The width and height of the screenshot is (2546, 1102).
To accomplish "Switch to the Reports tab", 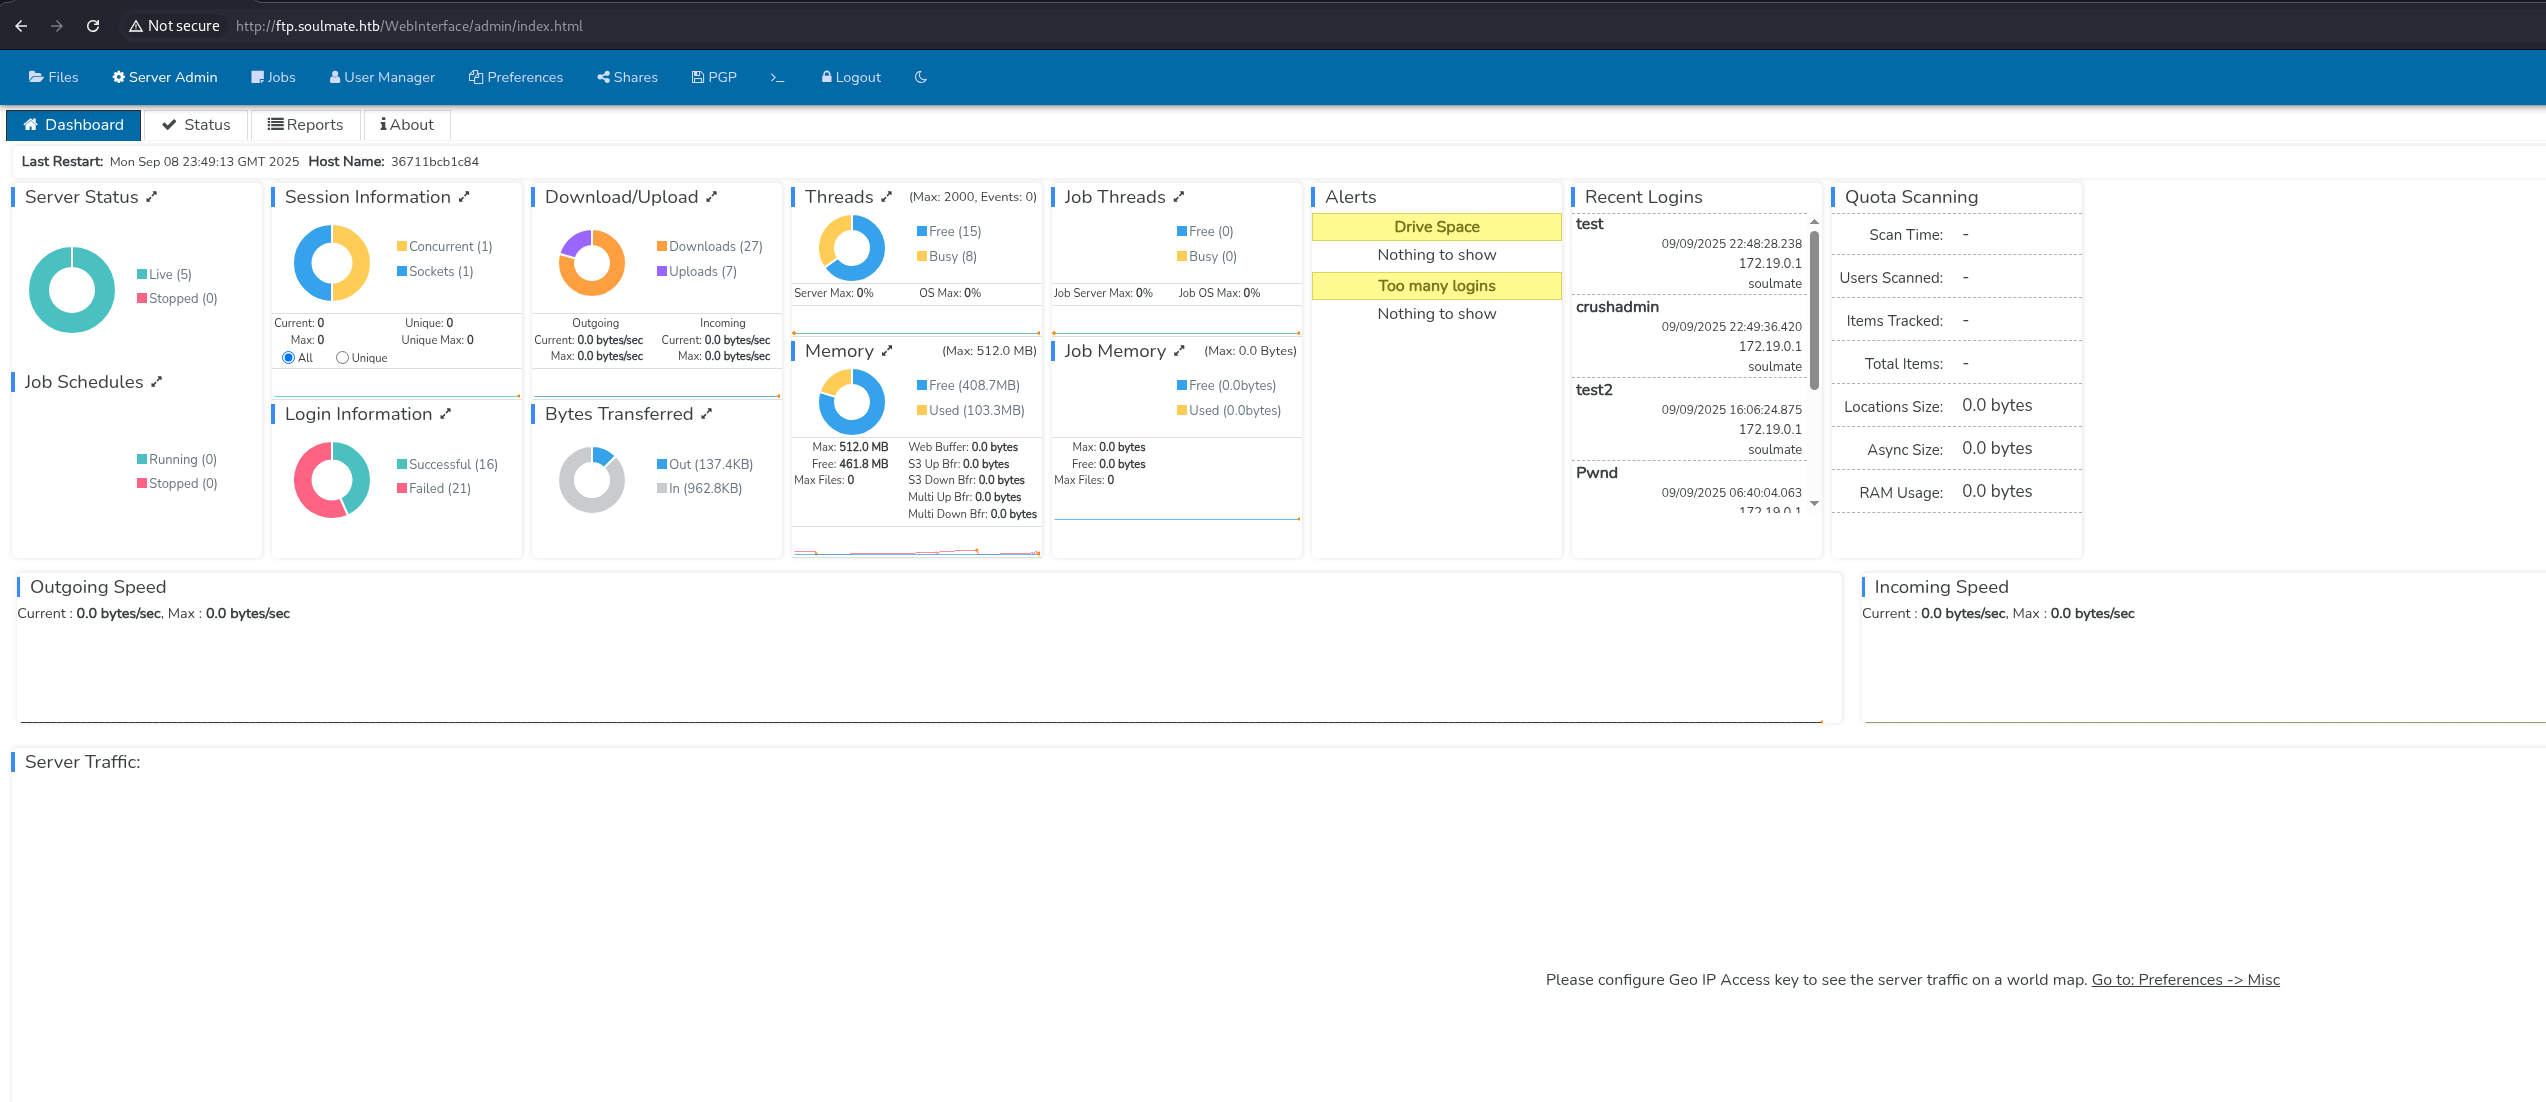I will [x=306, y=124].
